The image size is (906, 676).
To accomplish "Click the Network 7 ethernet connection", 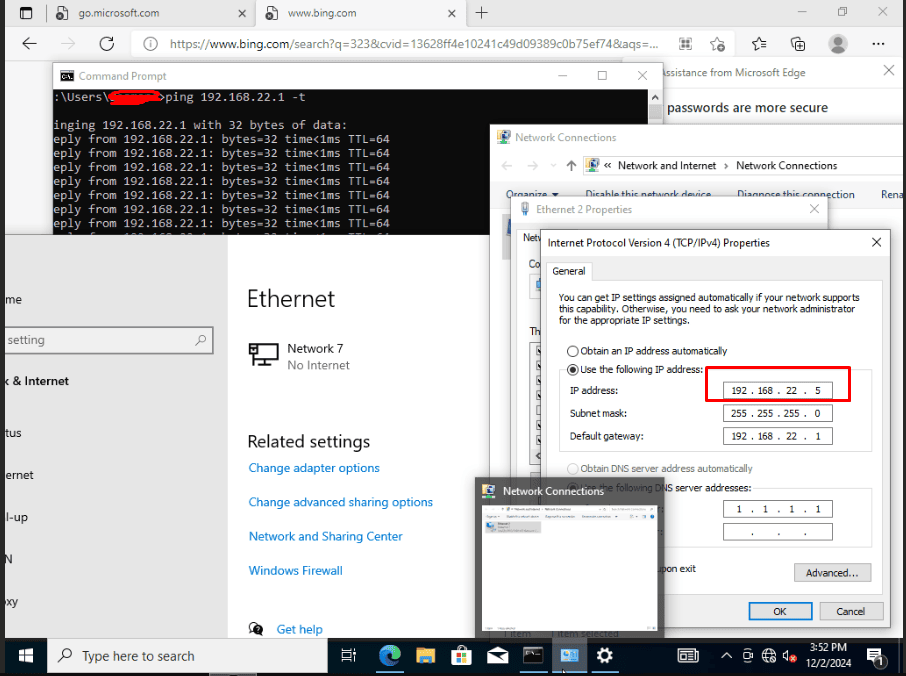I will pyautogui.click(x=299, y=356).
